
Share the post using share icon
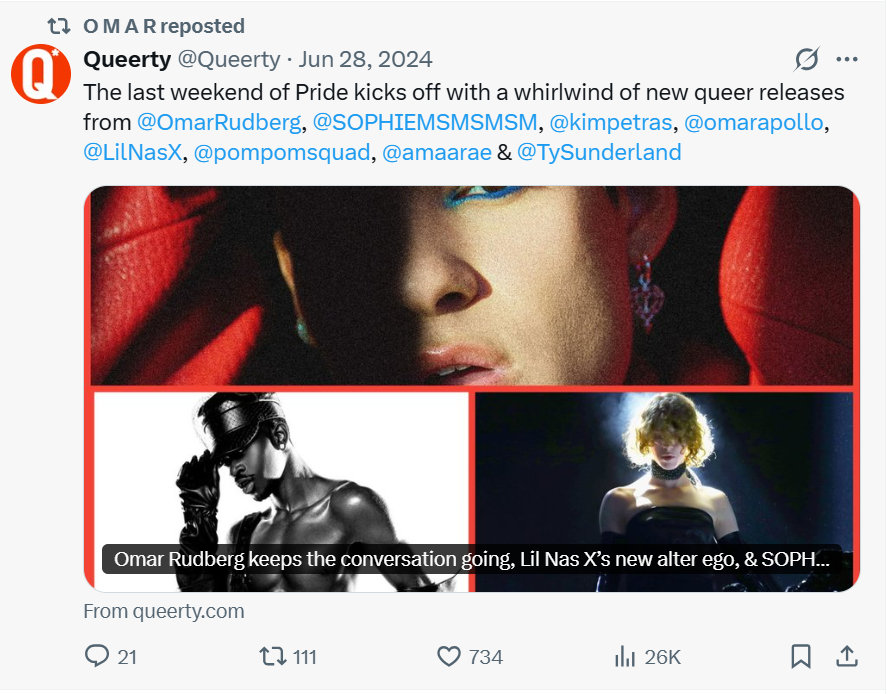pyautogui.click(x=847, y=656)
